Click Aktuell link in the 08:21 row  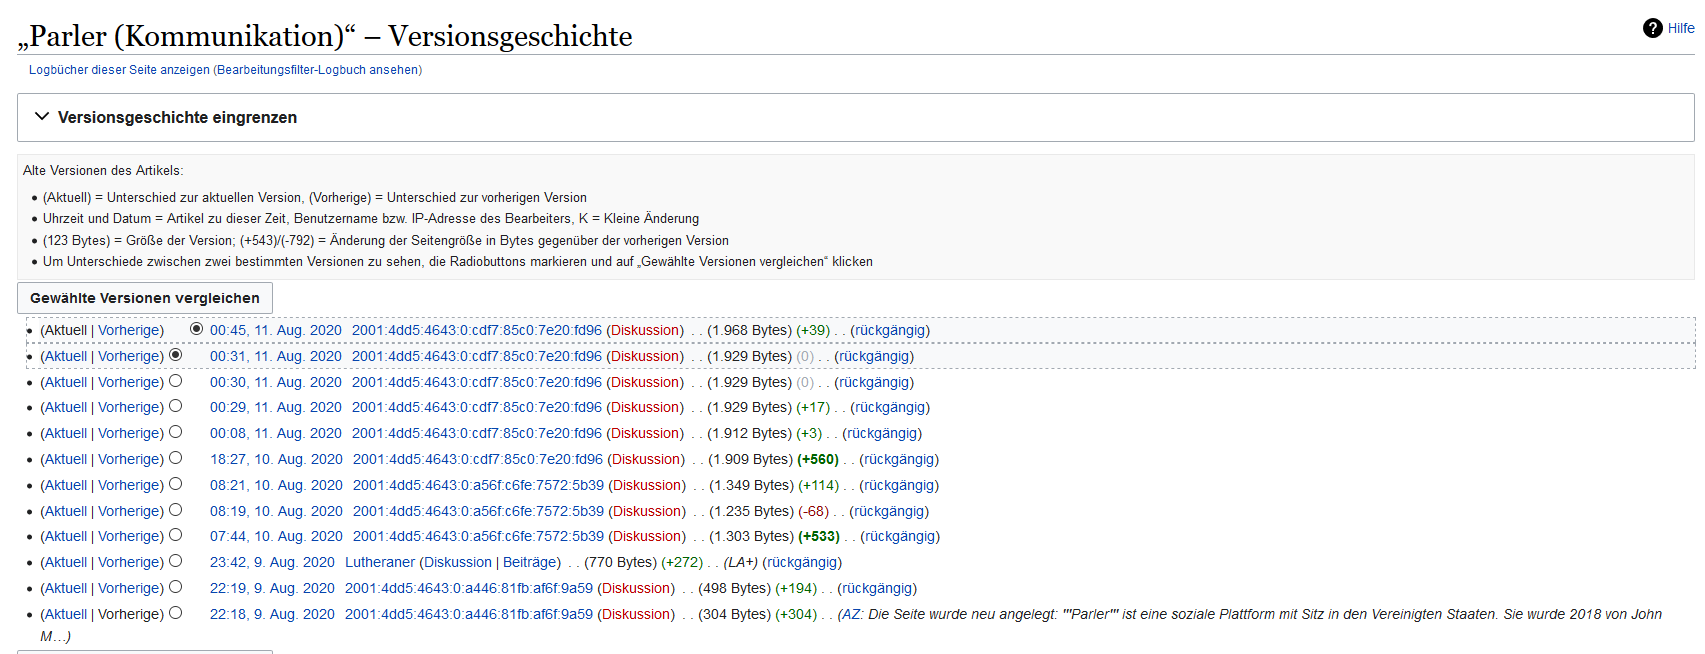tap(66, 486)
